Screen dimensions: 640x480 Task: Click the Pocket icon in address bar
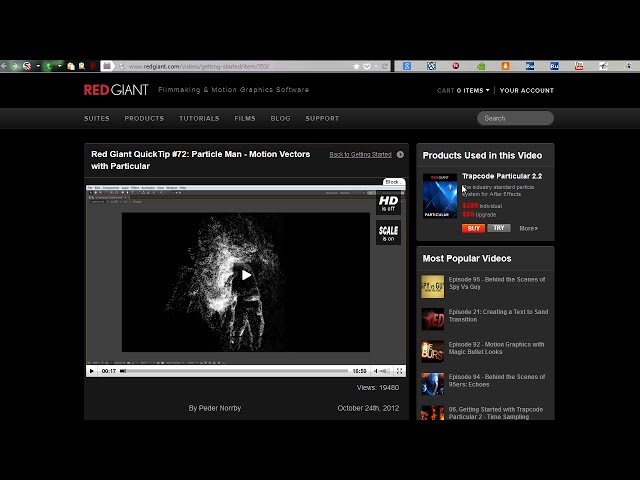[367, 66]
